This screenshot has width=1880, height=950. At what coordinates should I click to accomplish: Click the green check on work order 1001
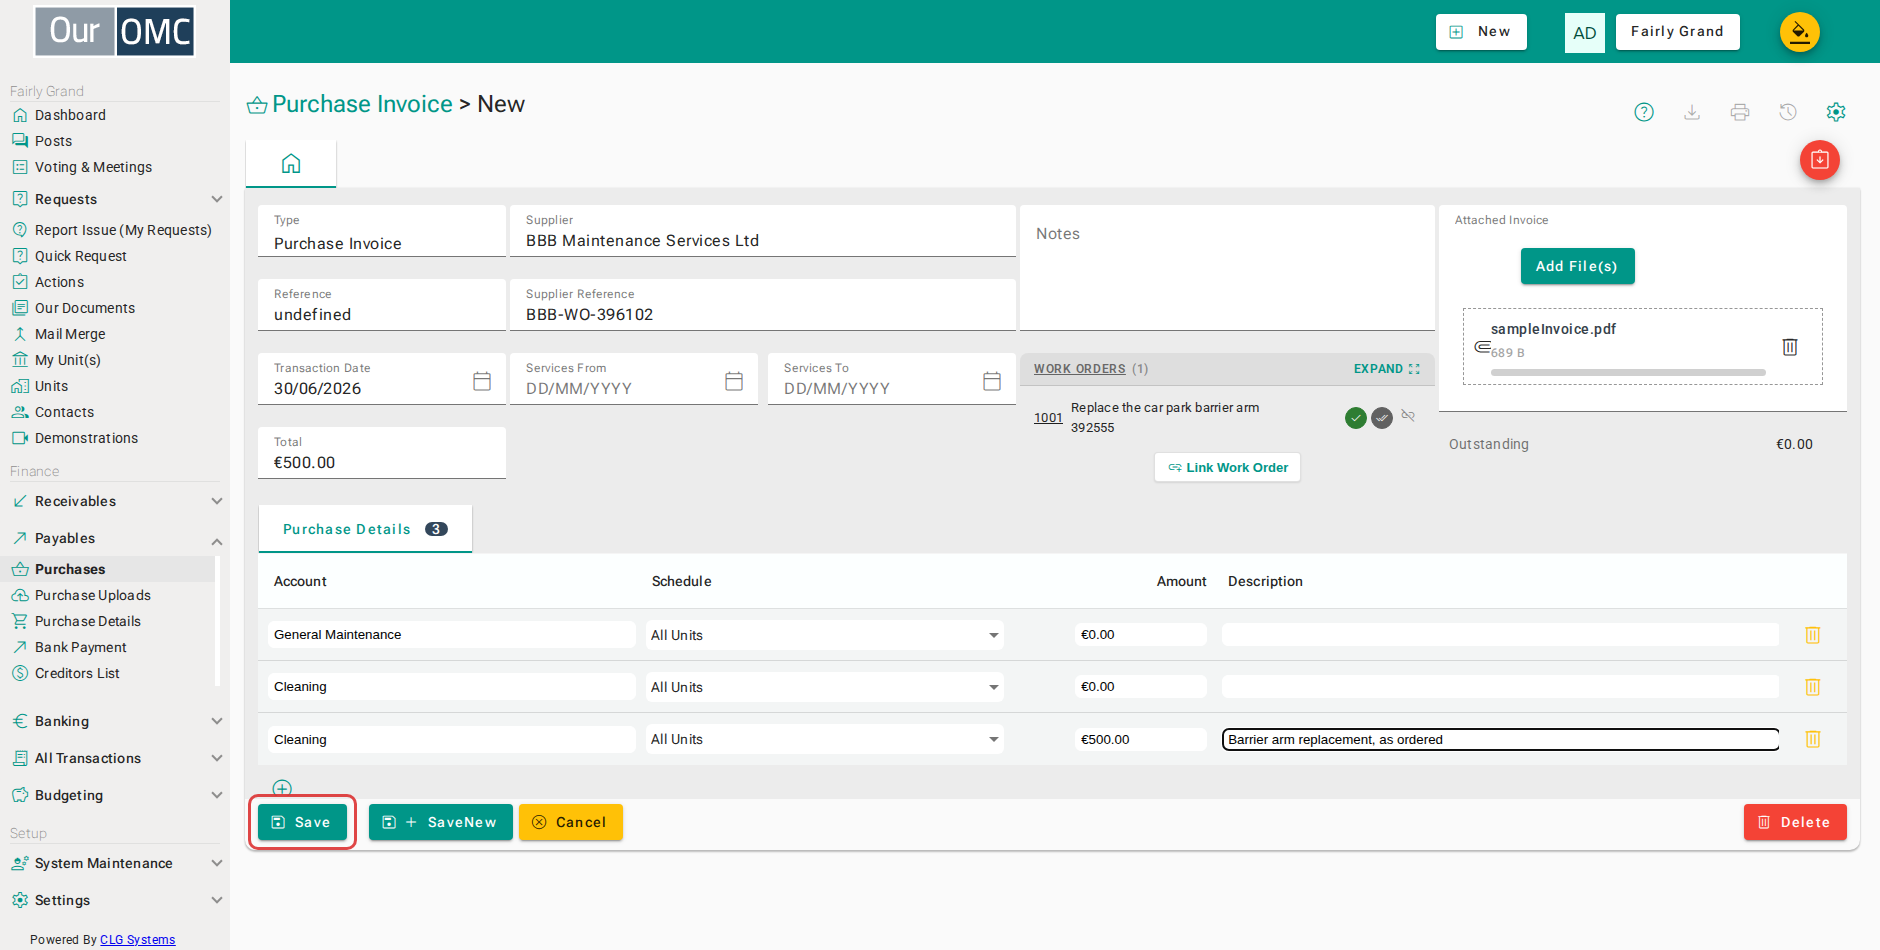(x=1356, y=418)
